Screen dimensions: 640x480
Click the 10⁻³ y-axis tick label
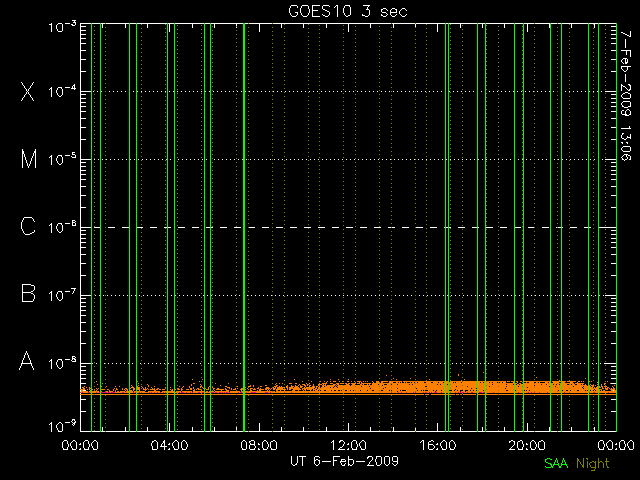pyautogui.click(x=62, y=27)
